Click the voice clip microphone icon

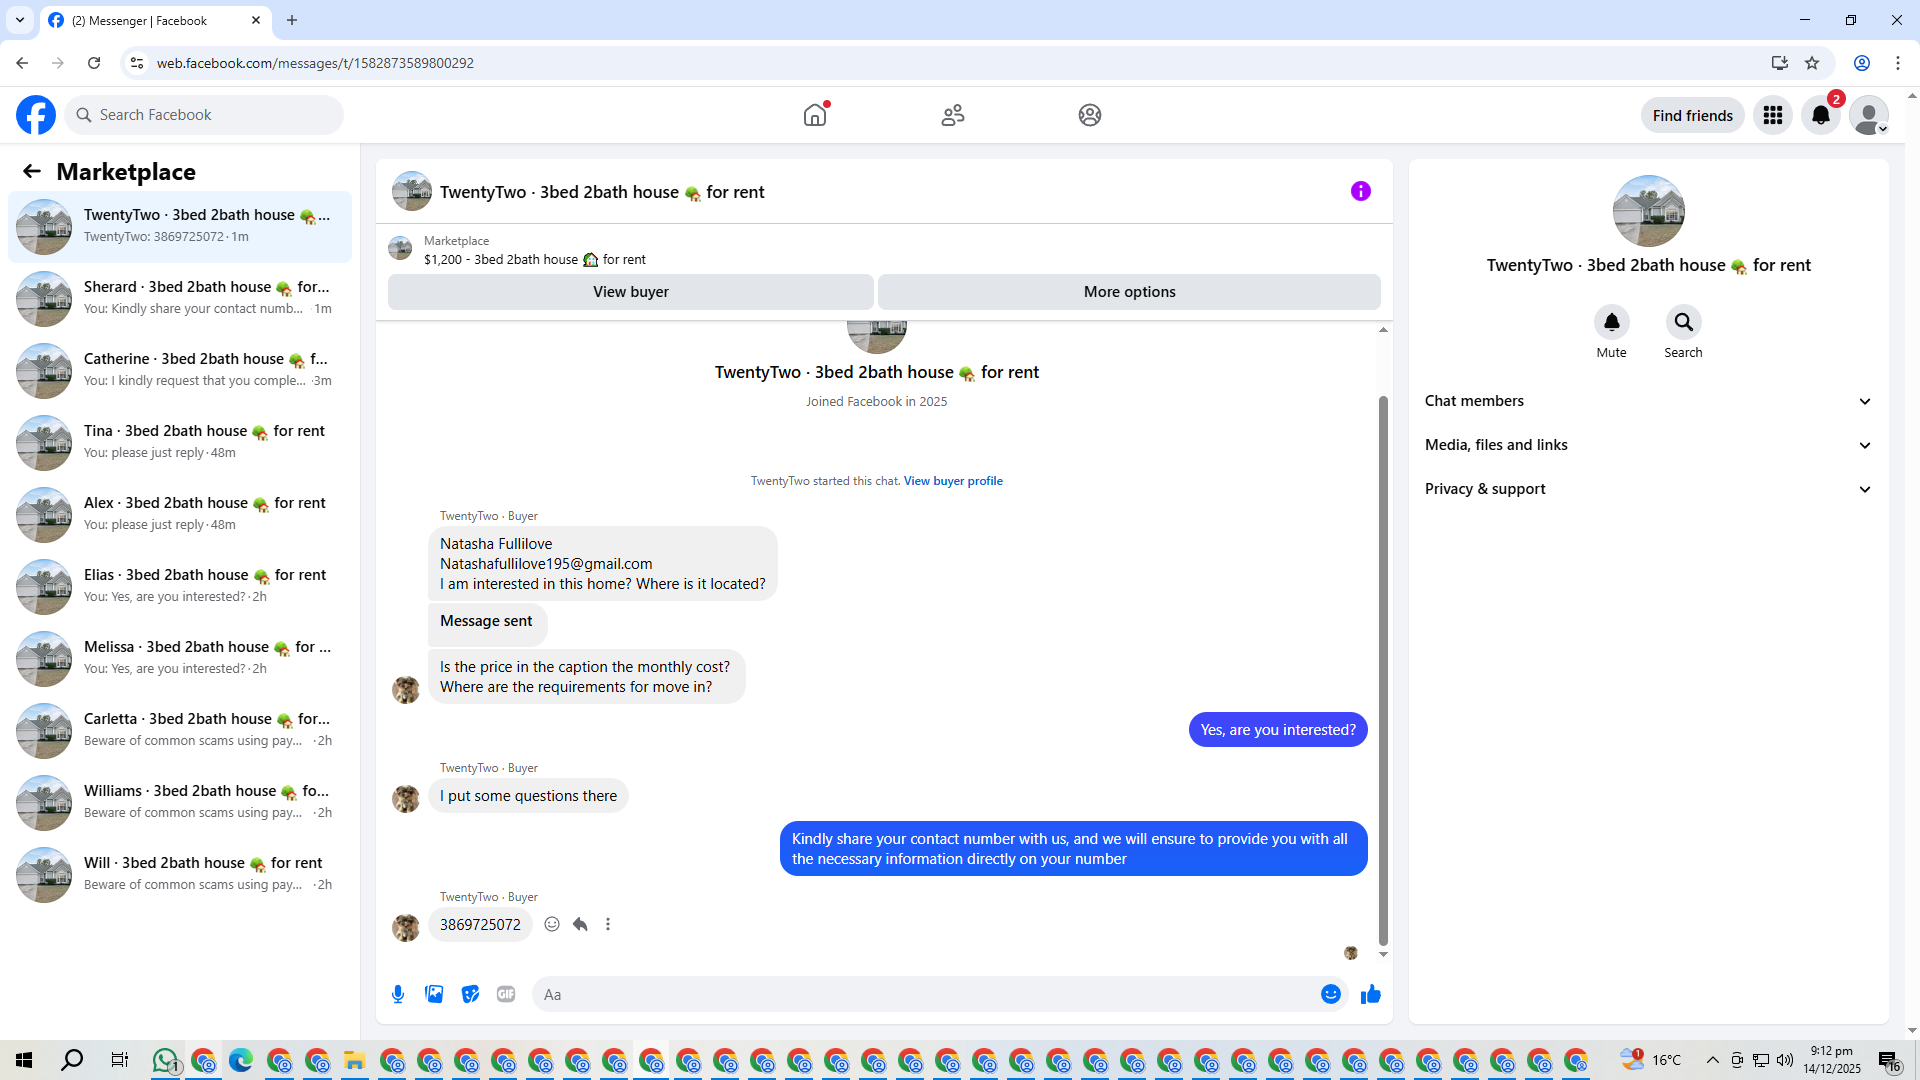(398, 994)
